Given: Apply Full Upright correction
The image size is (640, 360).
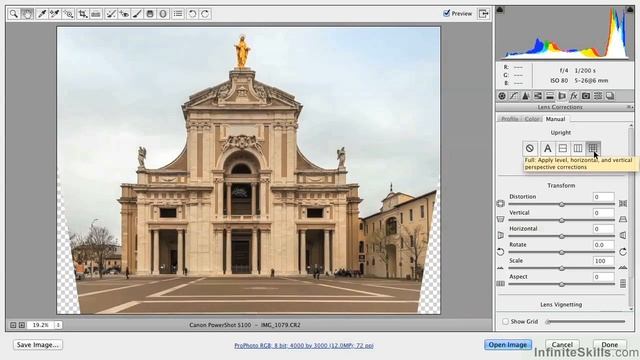Looking at the screenshot, I should (593, 148).
